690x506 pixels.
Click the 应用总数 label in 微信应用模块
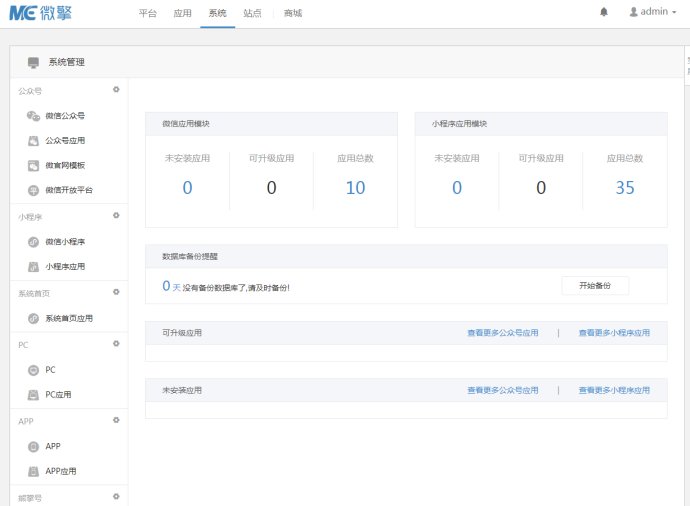[356, 158]
